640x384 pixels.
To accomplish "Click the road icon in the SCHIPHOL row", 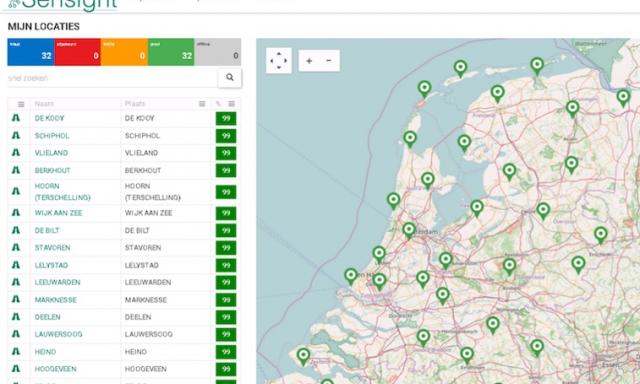I will click(x=16, y=135).
